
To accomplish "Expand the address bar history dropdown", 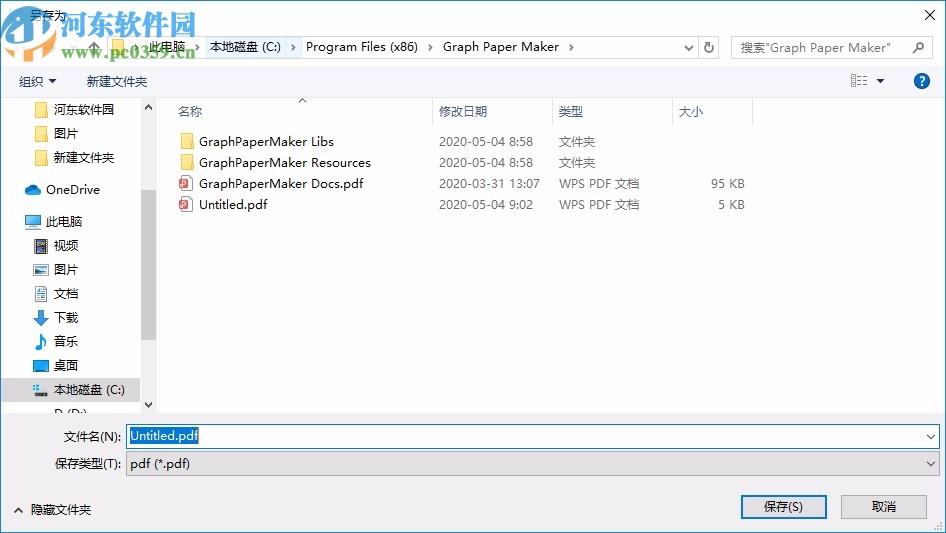I will 688,47.
